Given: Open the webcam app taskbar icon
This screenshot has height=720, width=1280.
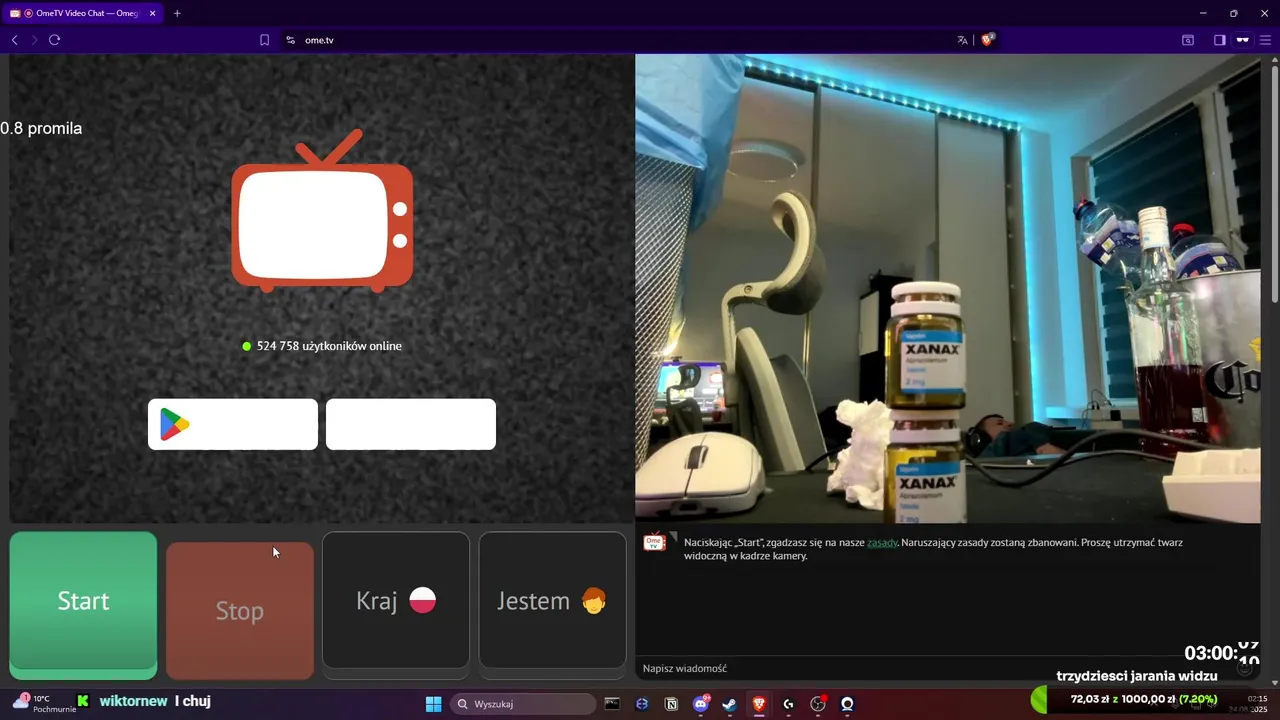Looking at the screenshot, I should click(847, 704).
